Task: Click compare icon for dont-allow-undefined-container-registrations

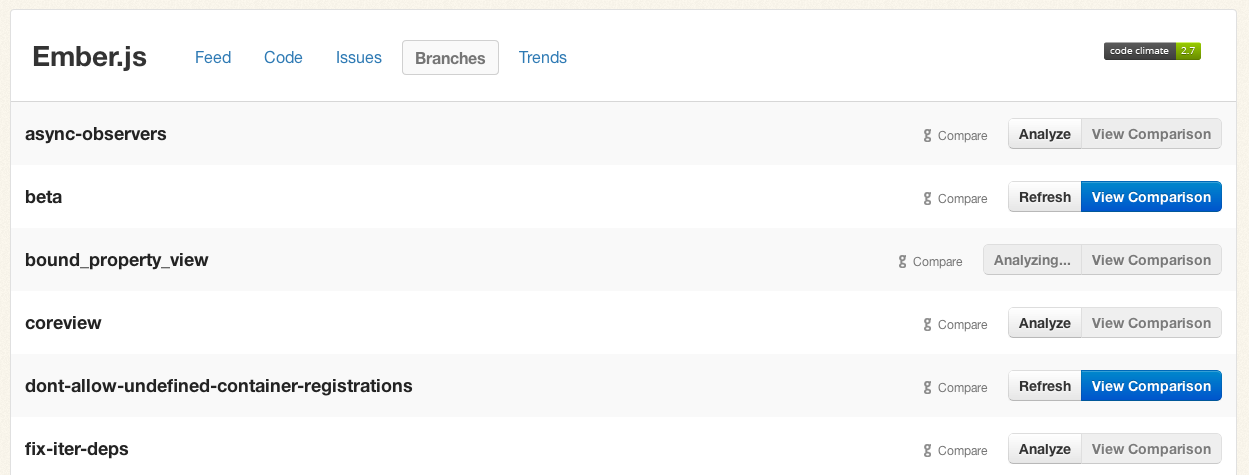Action: (x=927, y=388)
